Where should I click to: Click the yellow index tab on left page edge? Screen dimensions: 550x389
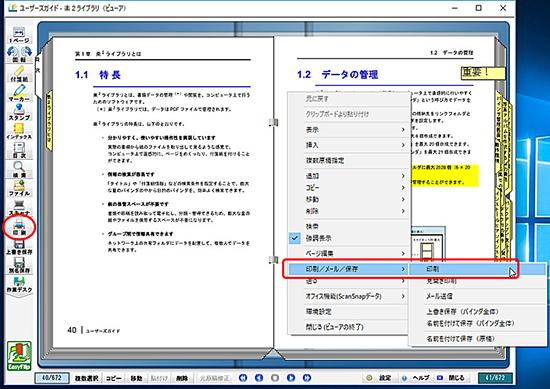49,121
